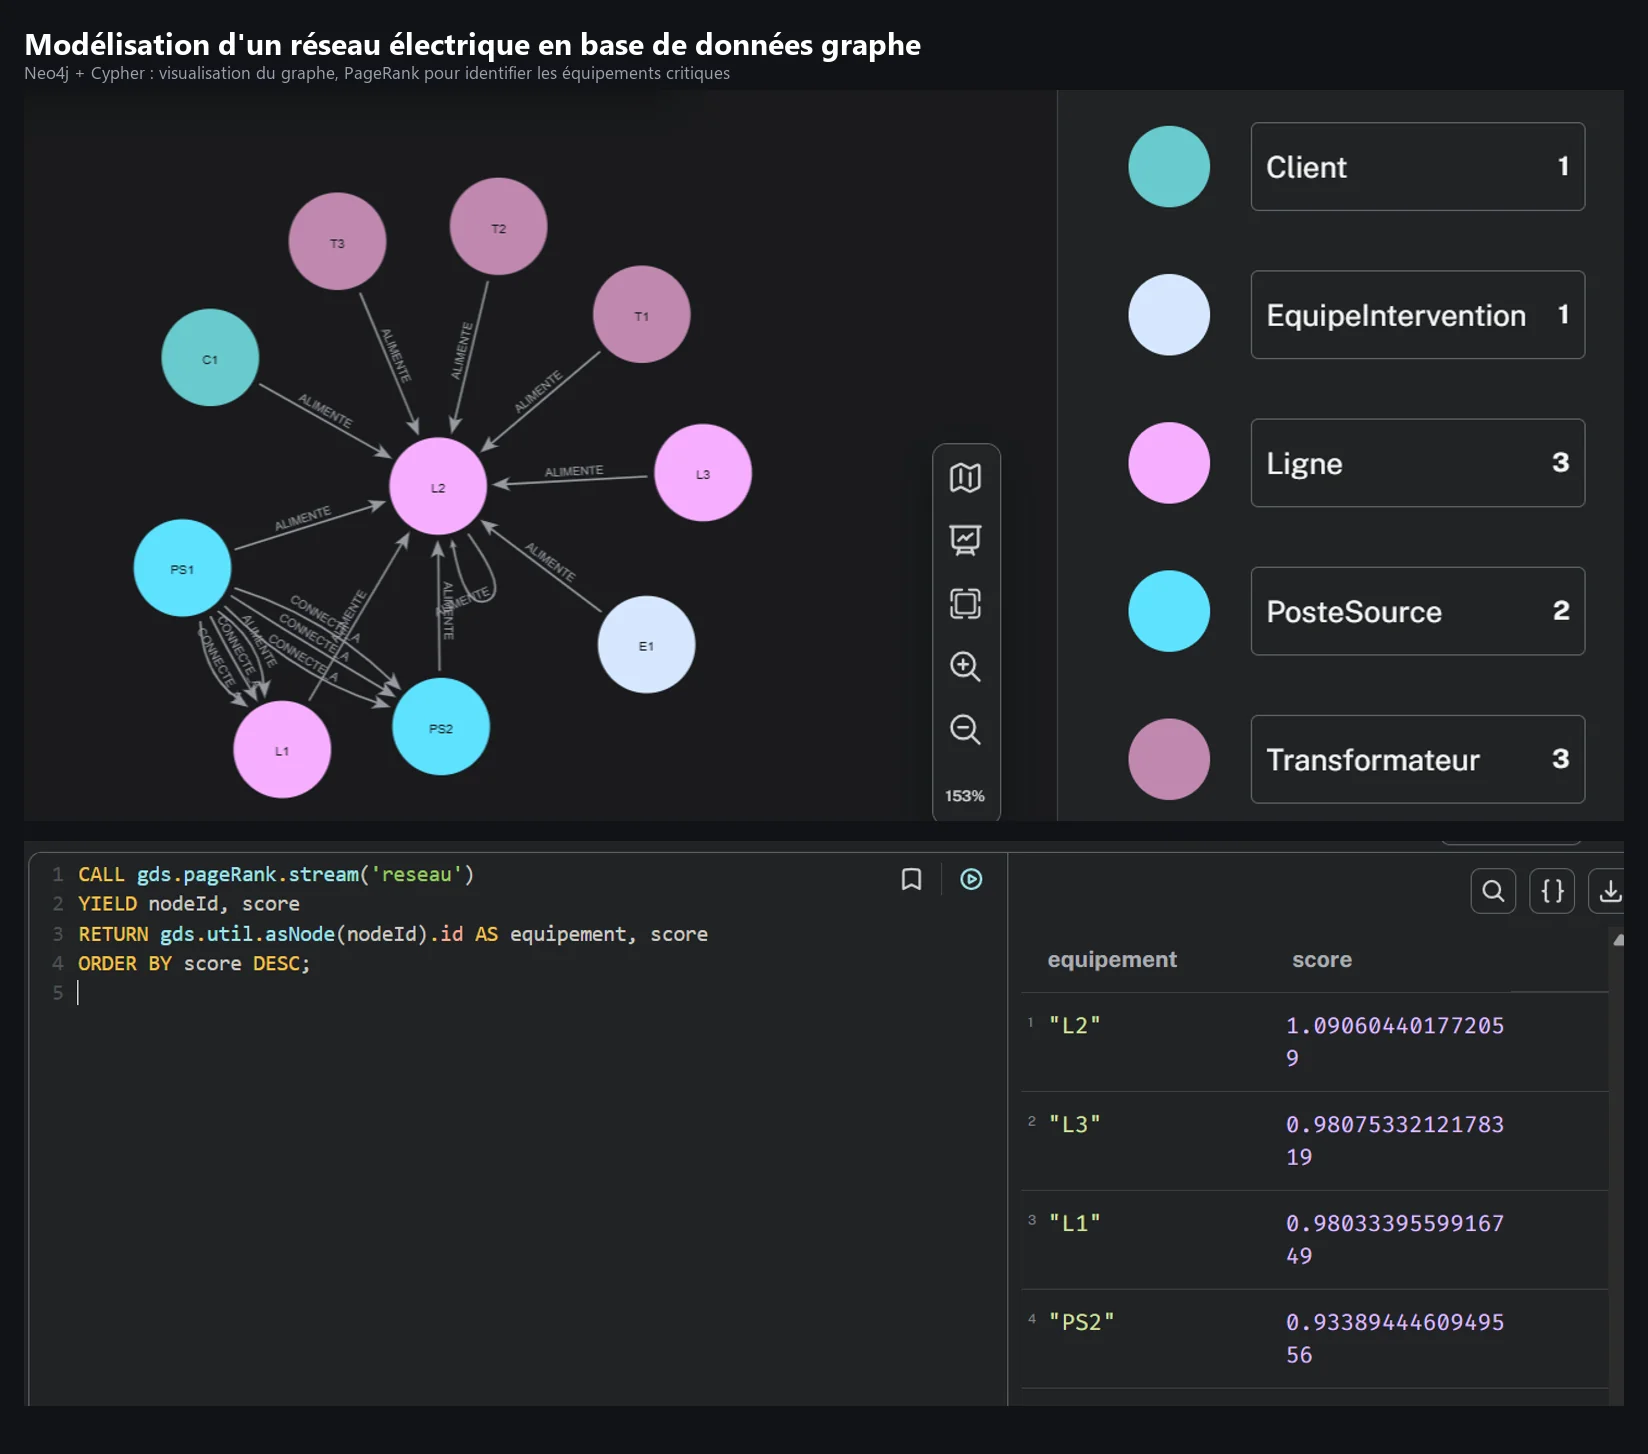This screenshot has width=1648, height=1454.
Task: Download the query results
Action: 1609,891
